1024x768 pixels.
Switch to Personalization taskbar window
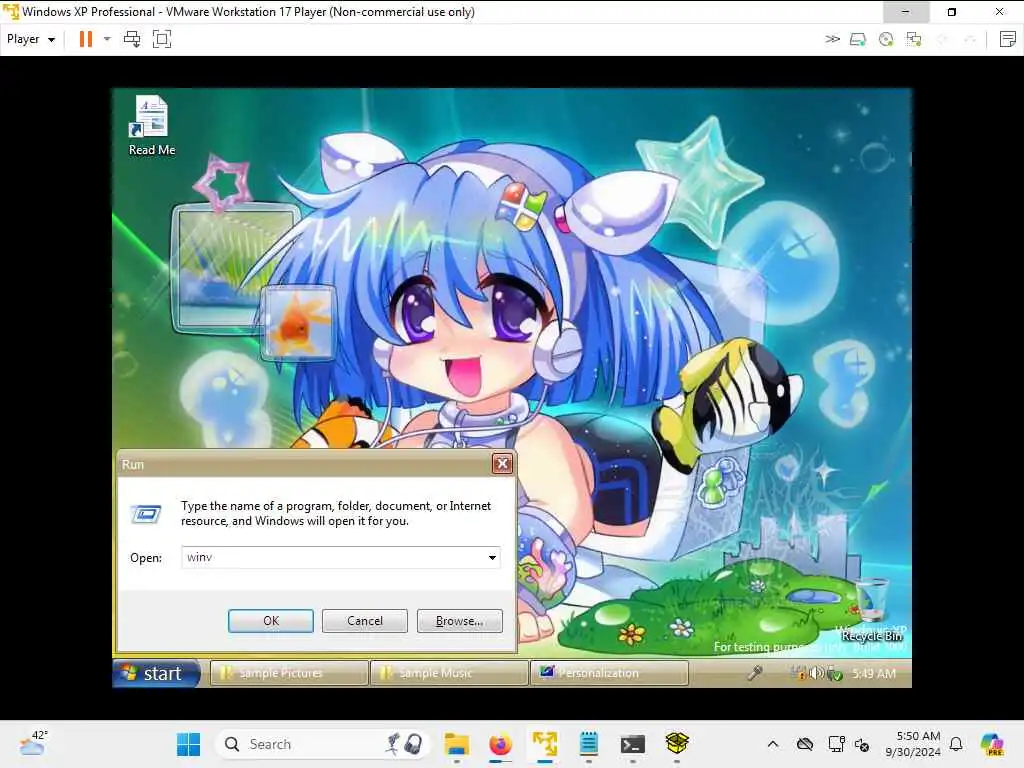609,673
